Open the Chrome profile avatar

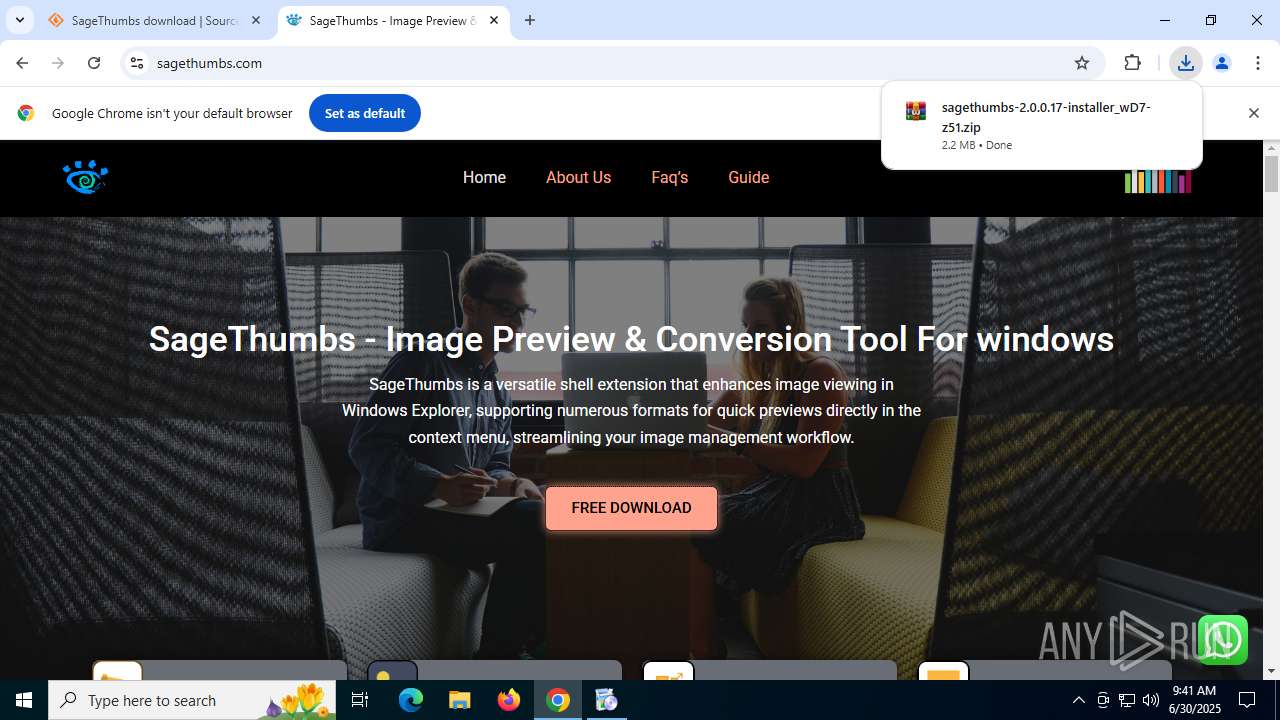pyautogui.click(x=1221, y=63)
